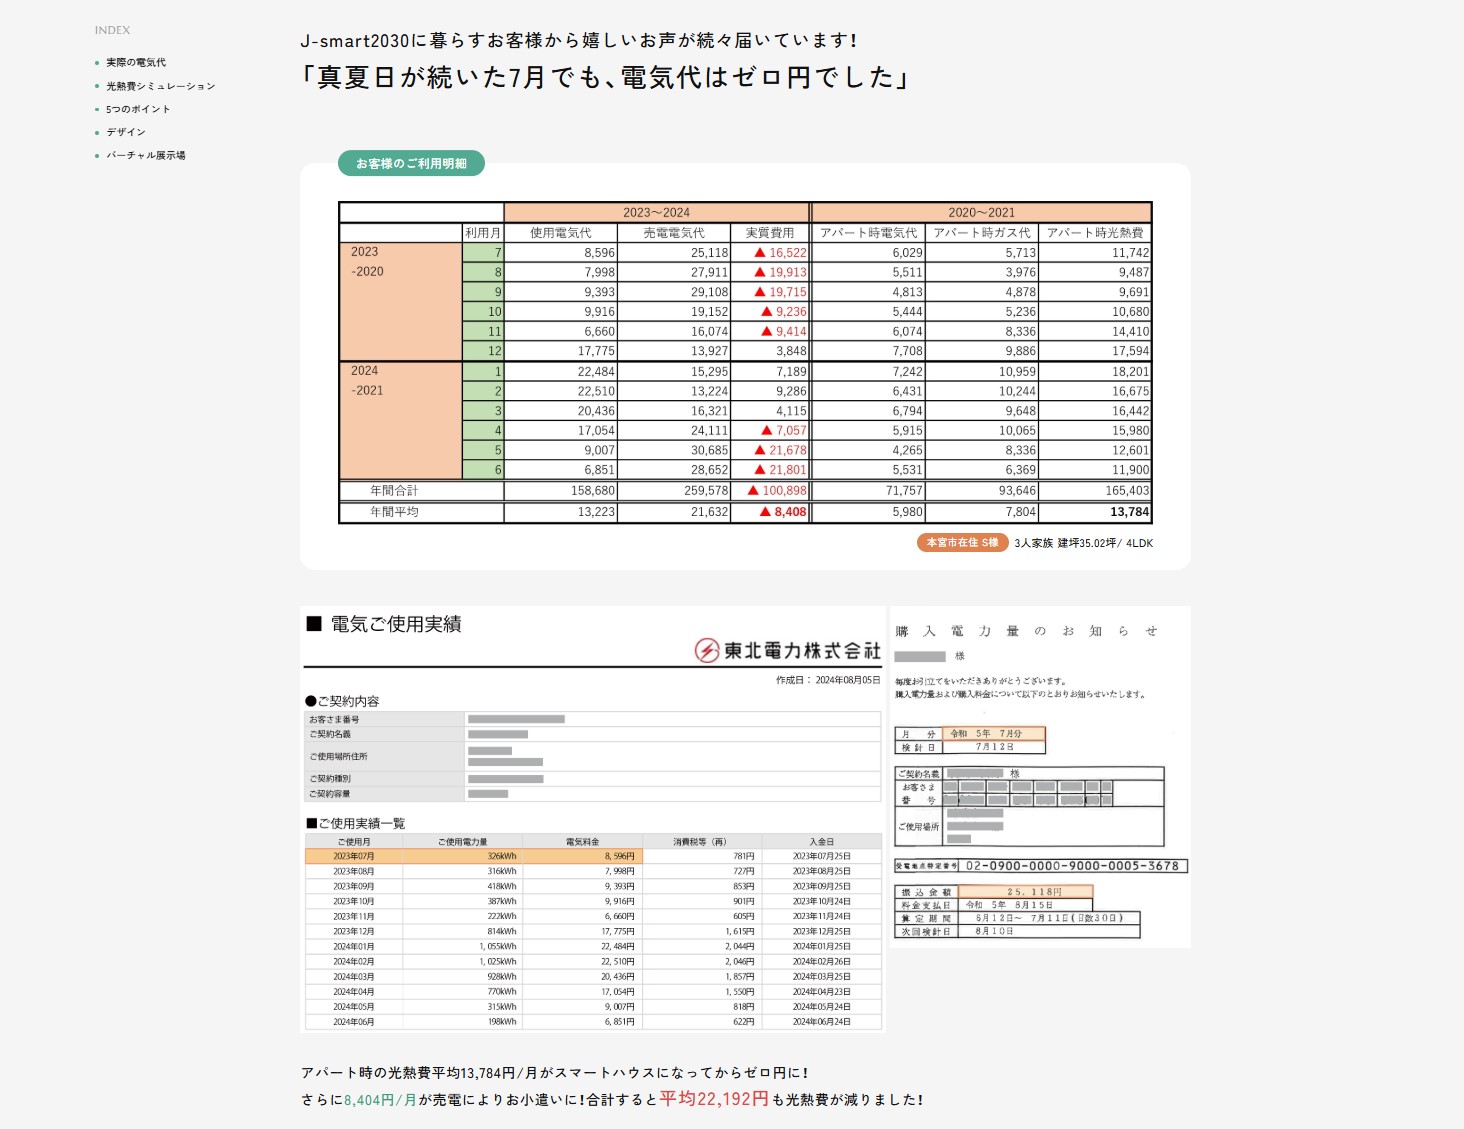Click the 作成日：2024年08月05日 date
1464x1129 pixels.
(828, 680)
